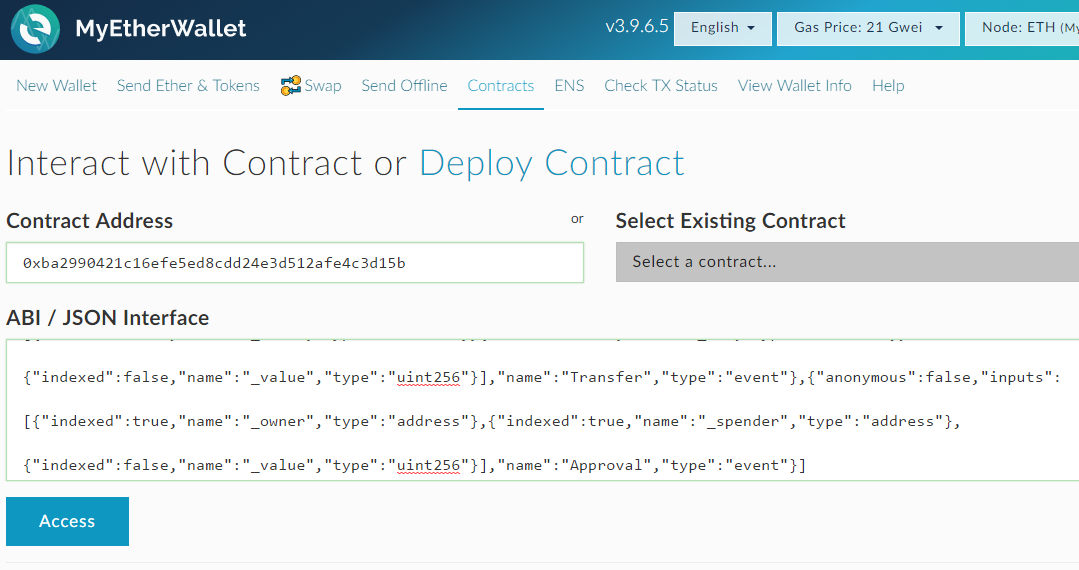Click the MyEtherWallet logo icon

36,29
